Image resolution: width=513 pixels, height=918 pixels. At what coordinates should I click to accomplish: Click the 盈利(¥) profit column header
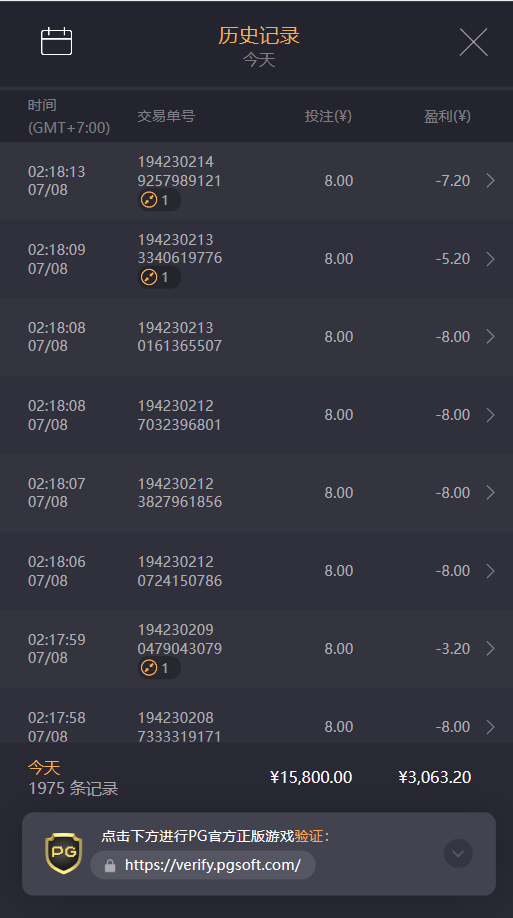(x=447, y=116)
